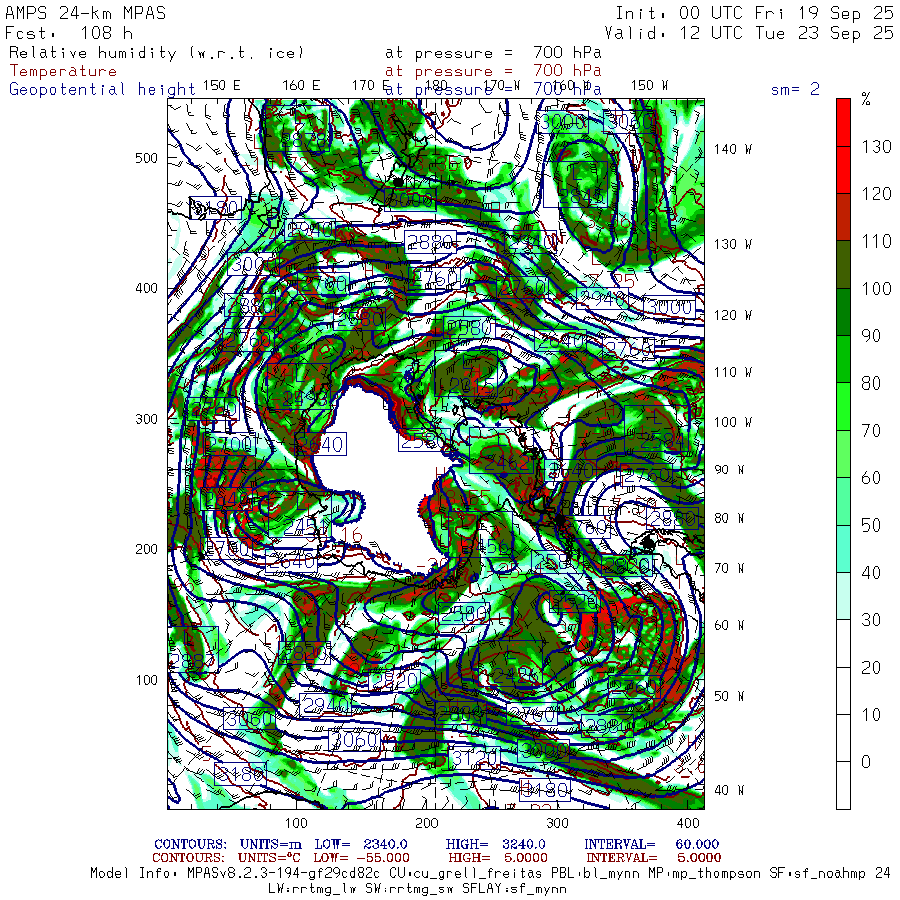Click the bright red swatch above 130 on colorbar
Image resolution: width=900 pixels, height=900 pixels.
[843, 122]
